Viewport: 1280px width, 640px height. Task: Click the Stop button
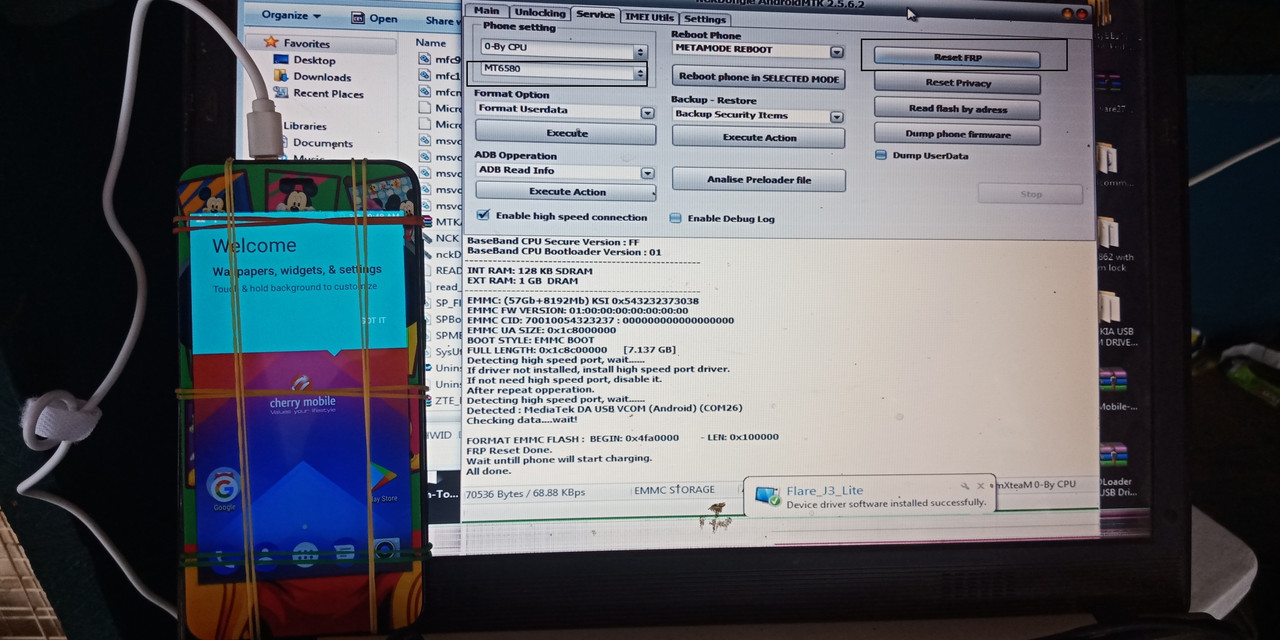(1030, 194)
